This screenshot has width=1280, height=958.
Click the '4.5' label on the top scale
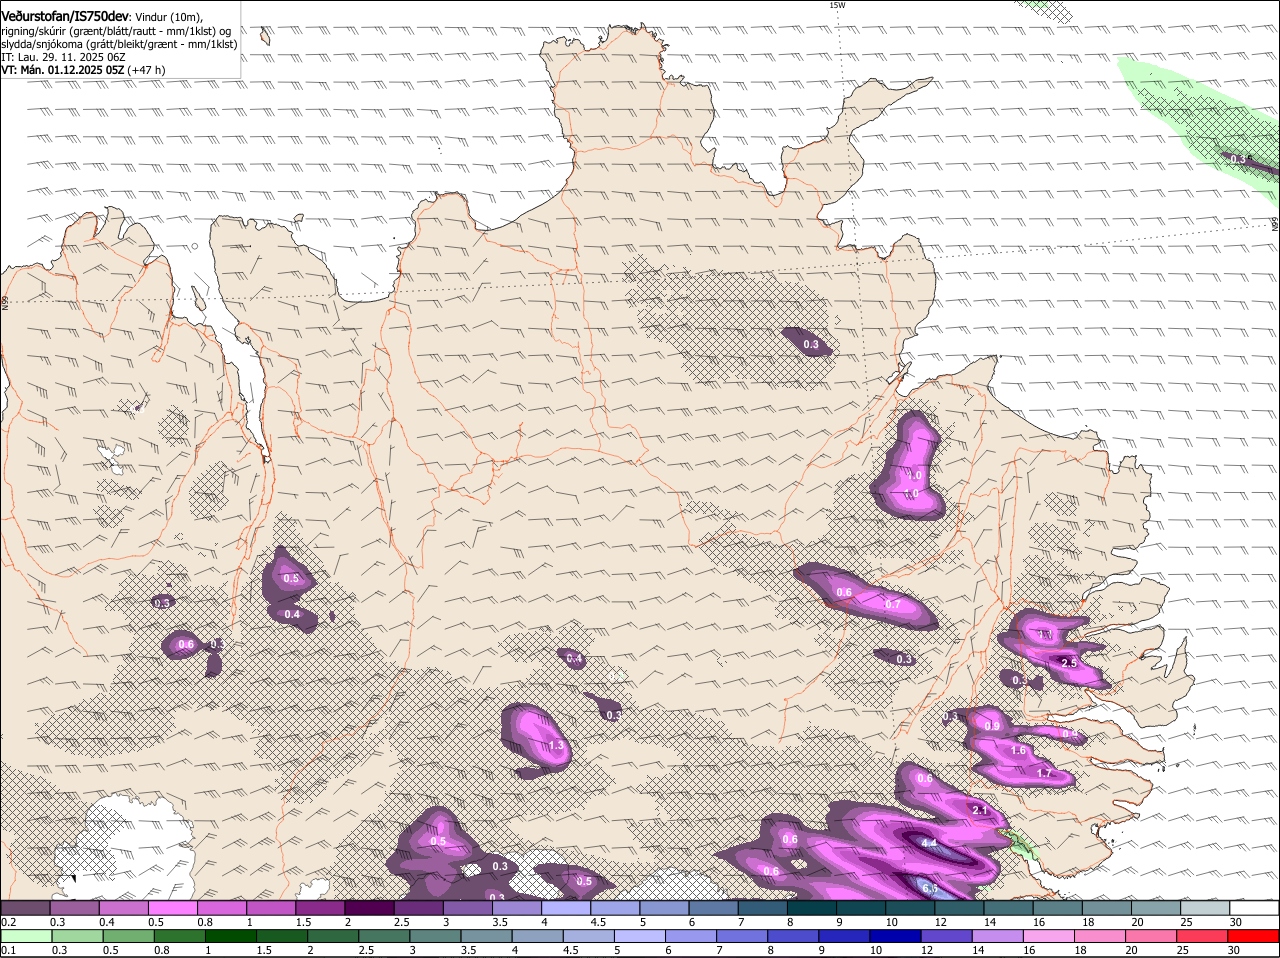coord(597,921)
